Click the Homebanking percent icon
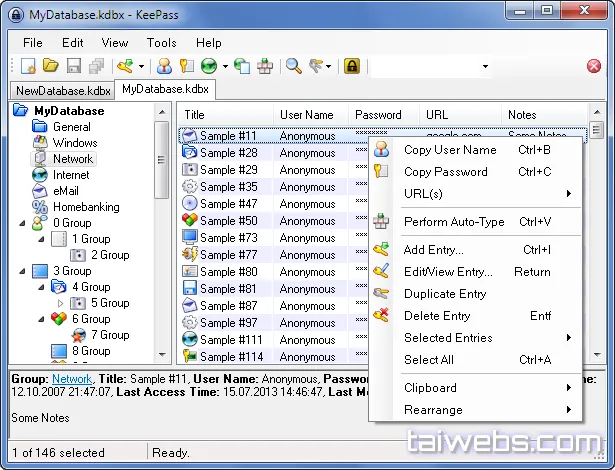The height and width of the screenshot is (470, 615). [x=40, y=206]
